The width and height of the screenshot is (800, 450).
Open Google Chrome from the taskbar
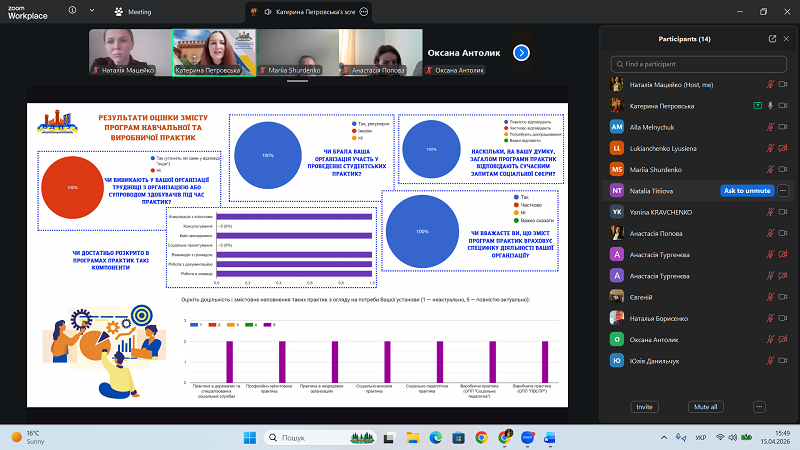pos(481,437)
